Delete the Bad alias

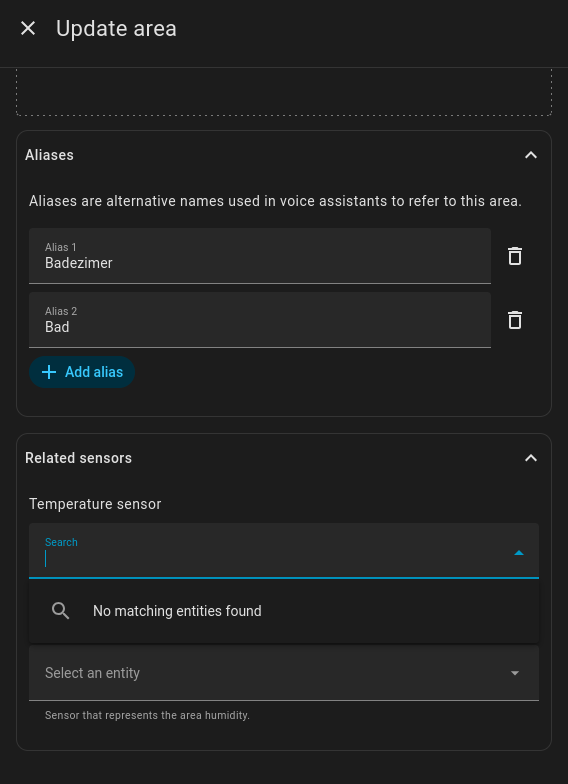(515, 320)
